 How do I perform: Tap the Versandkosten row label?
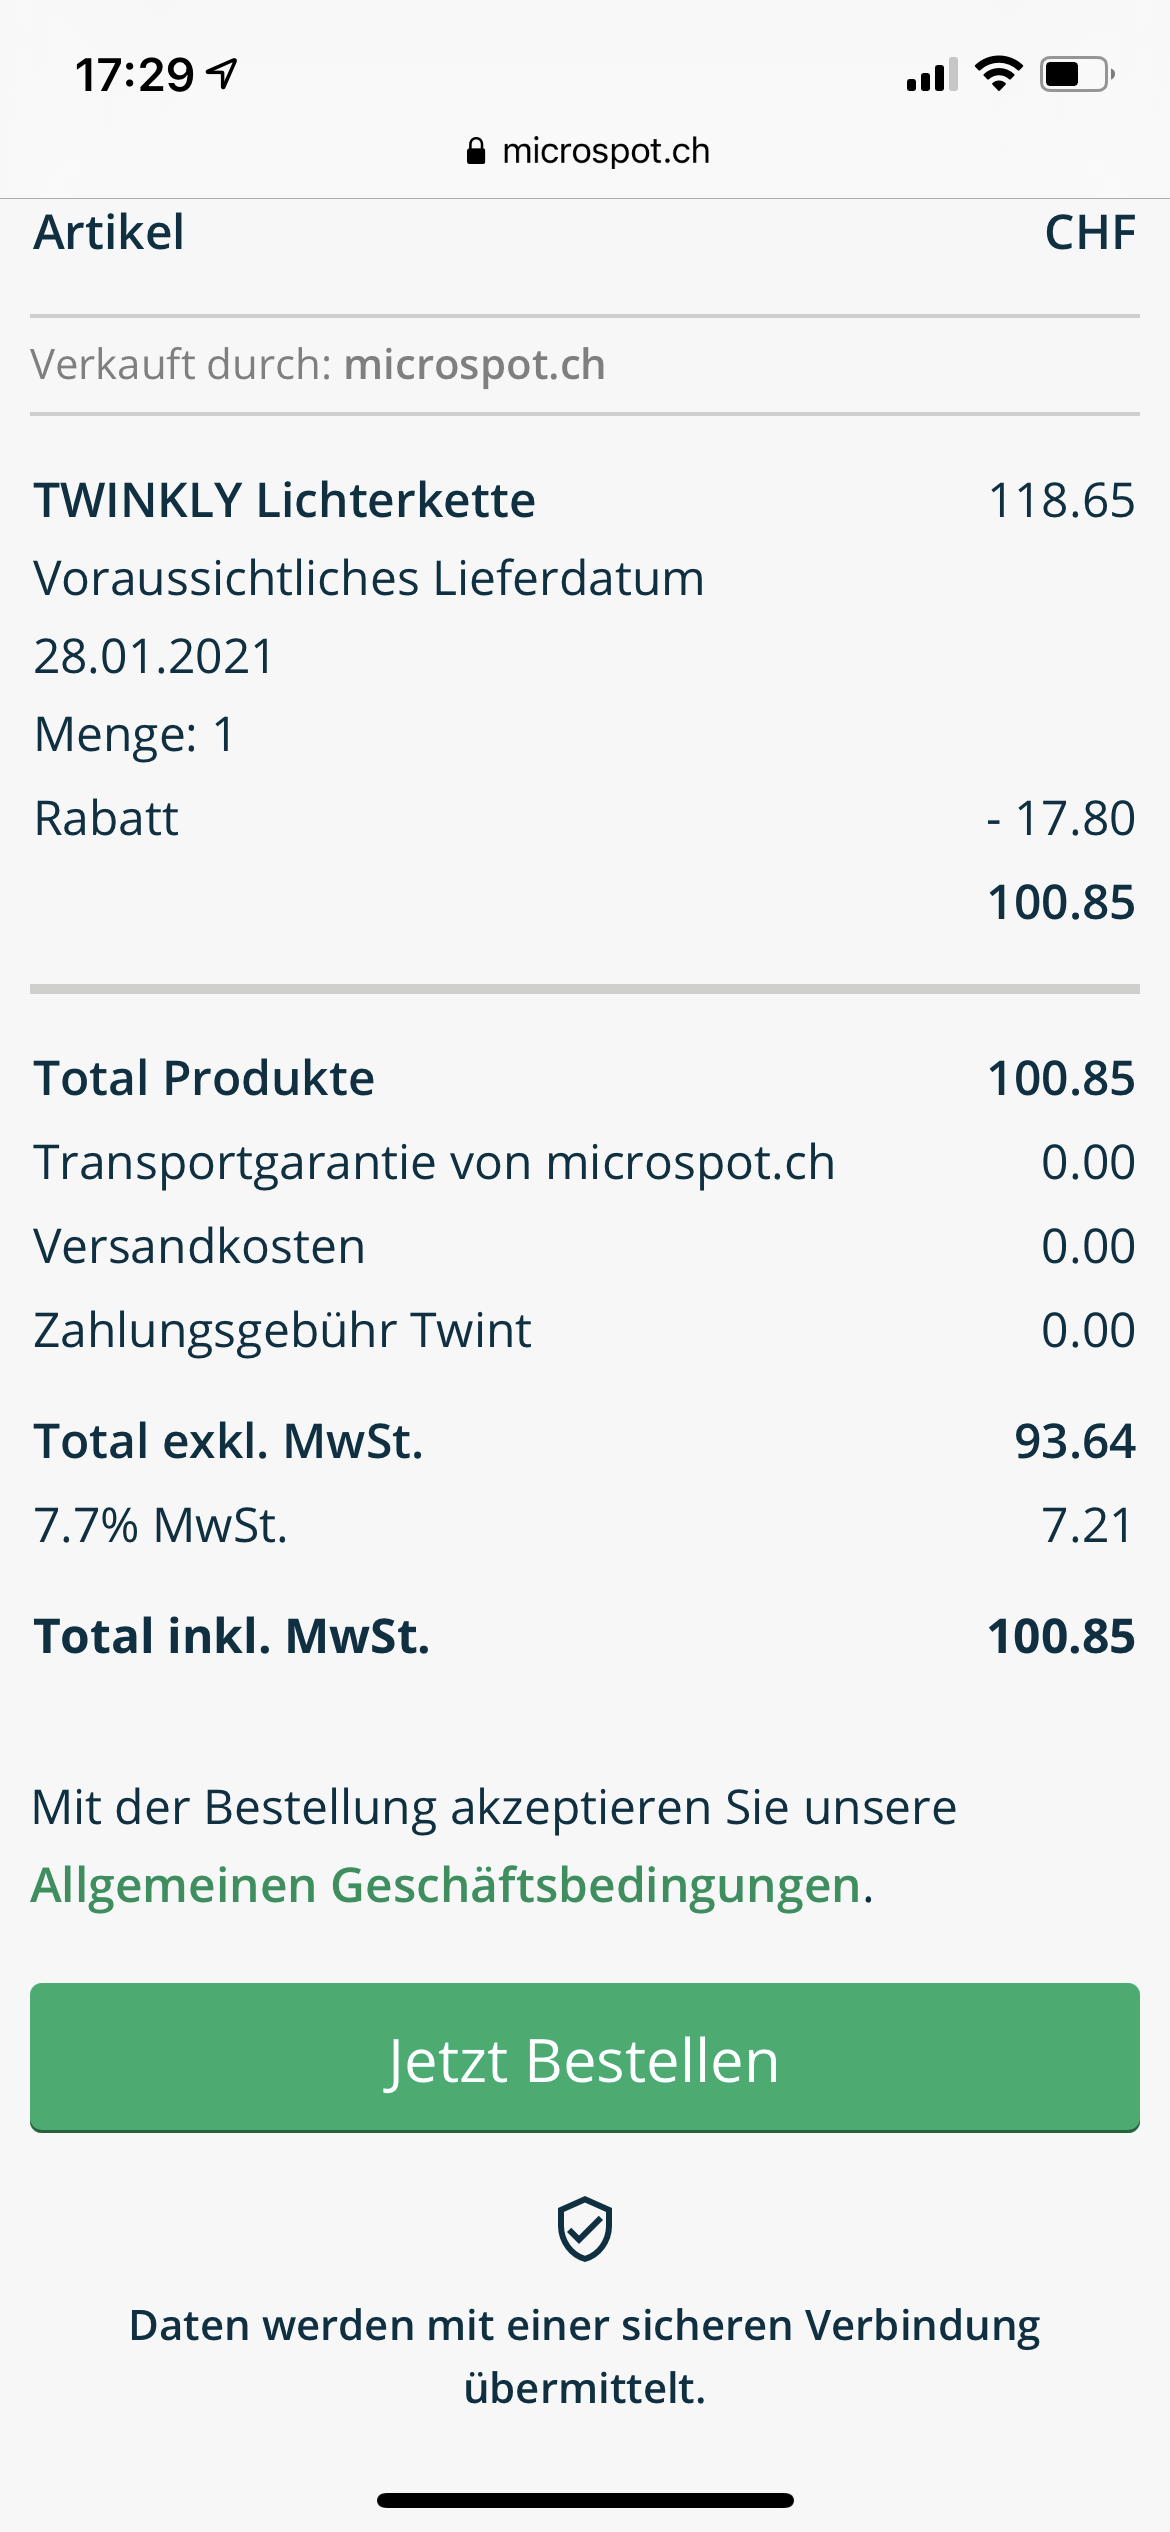pyautogui.click(x=200, y=1247)
